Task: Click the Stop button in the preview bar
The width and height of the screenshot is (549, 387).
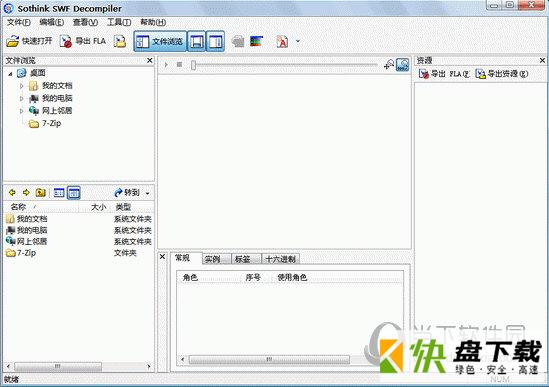Action: tap(179, 65)
